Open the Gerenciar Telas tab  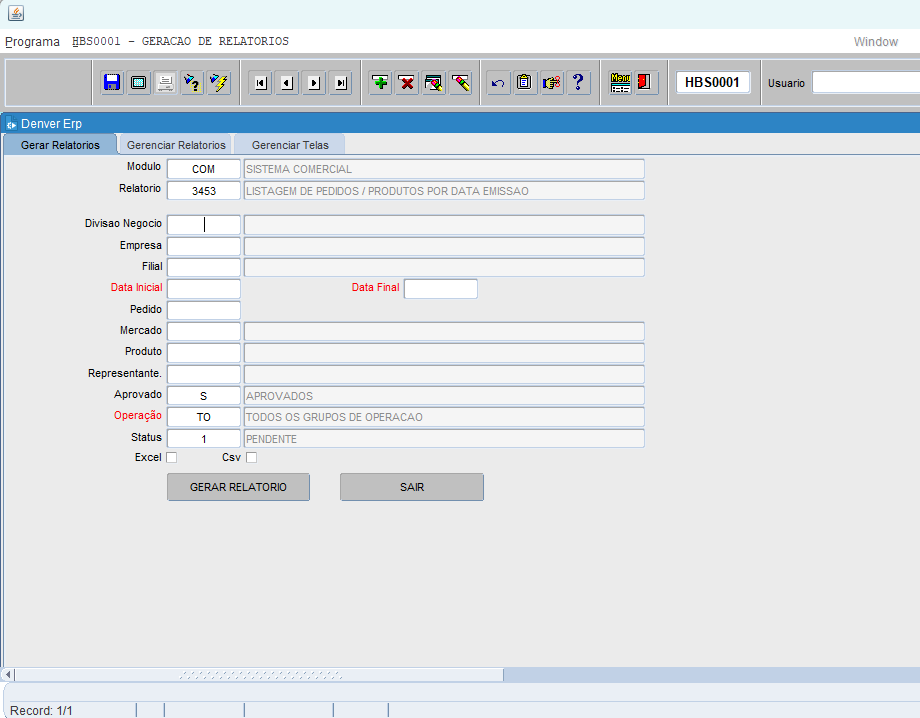pyautogui.click(x=290, y=145)
